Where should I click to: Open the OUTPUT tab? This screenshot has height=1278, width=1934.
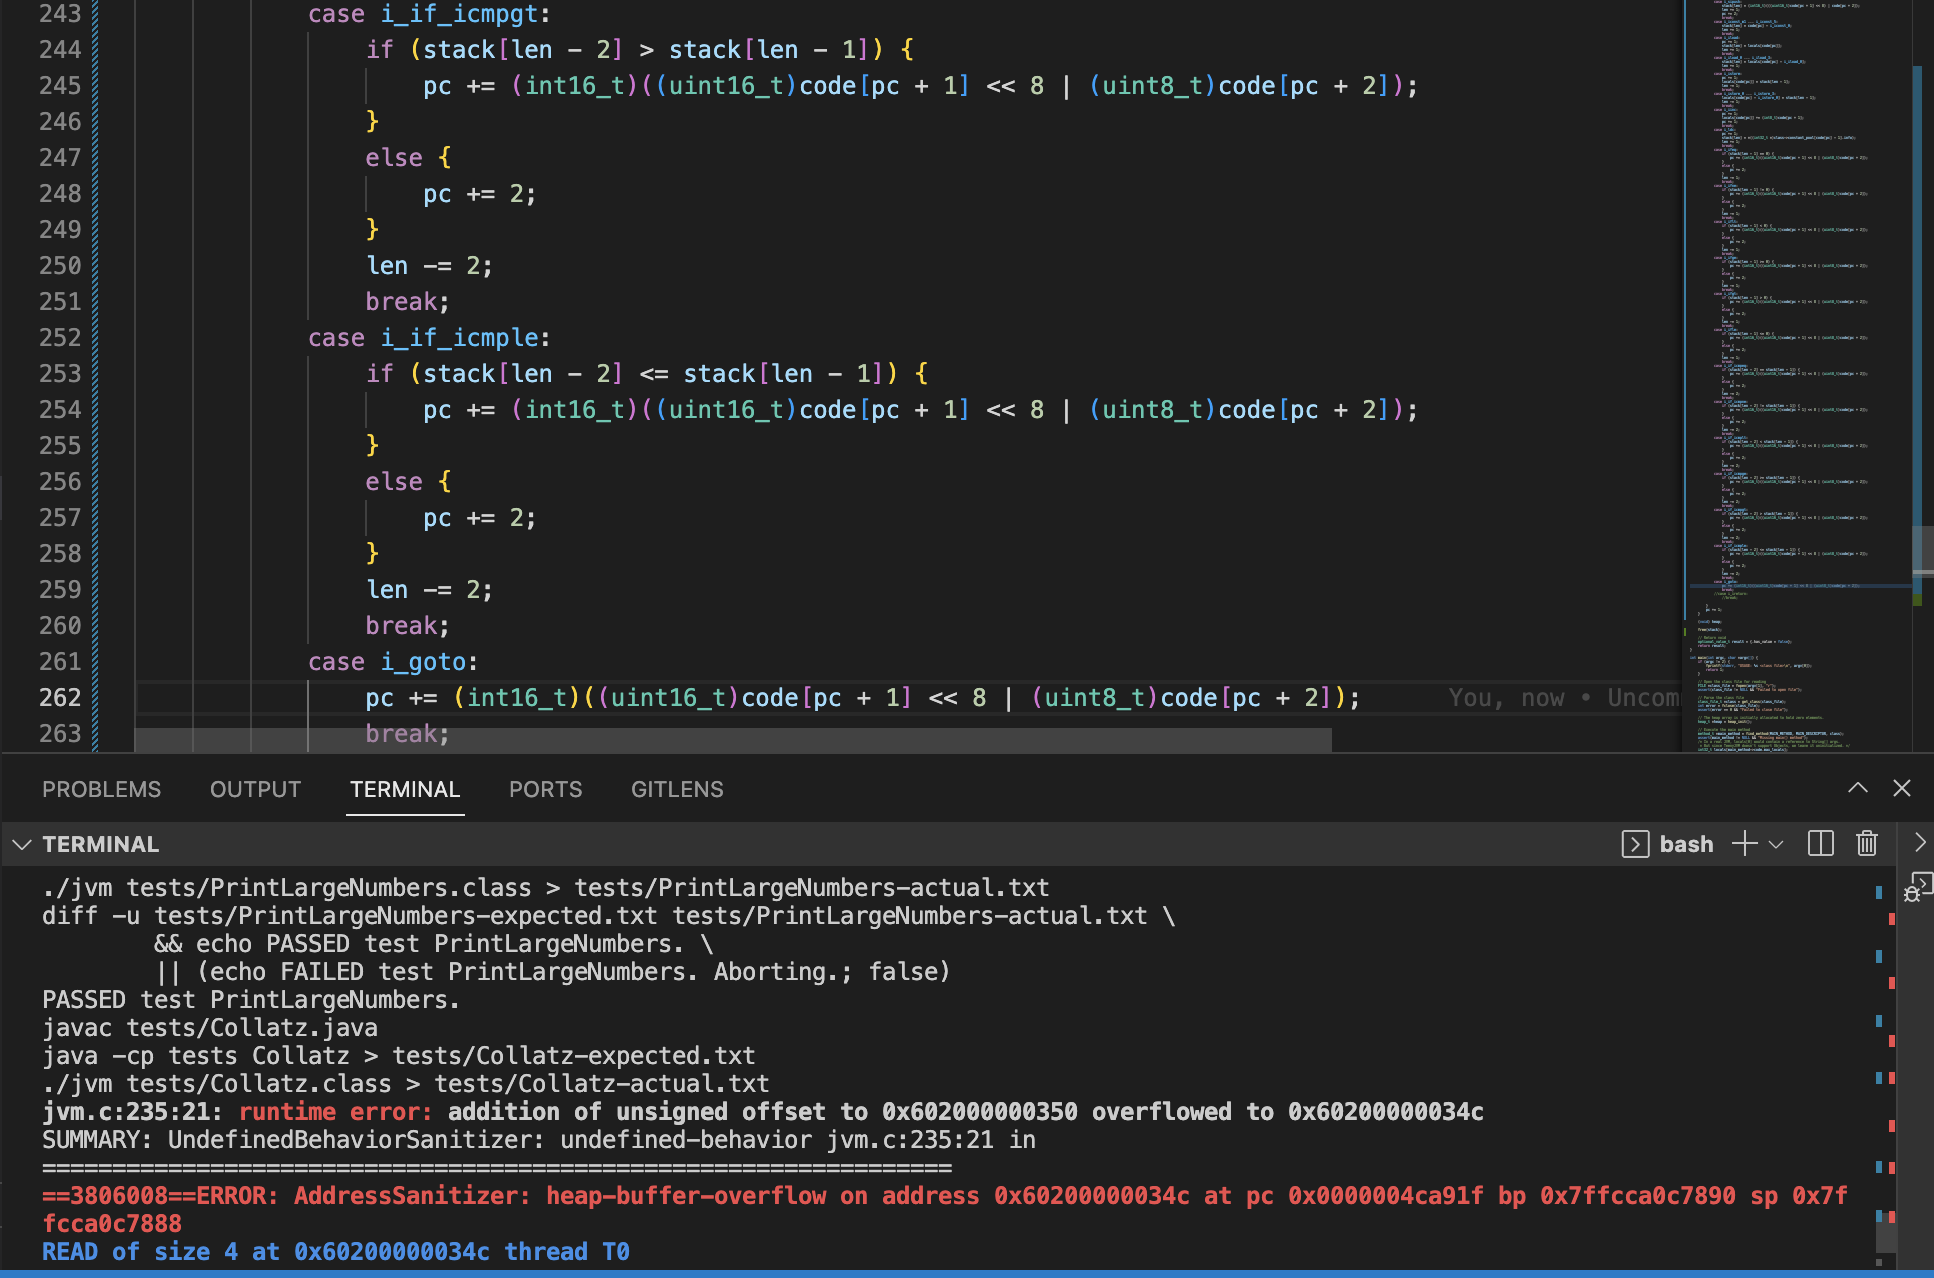tap(255, 790)
